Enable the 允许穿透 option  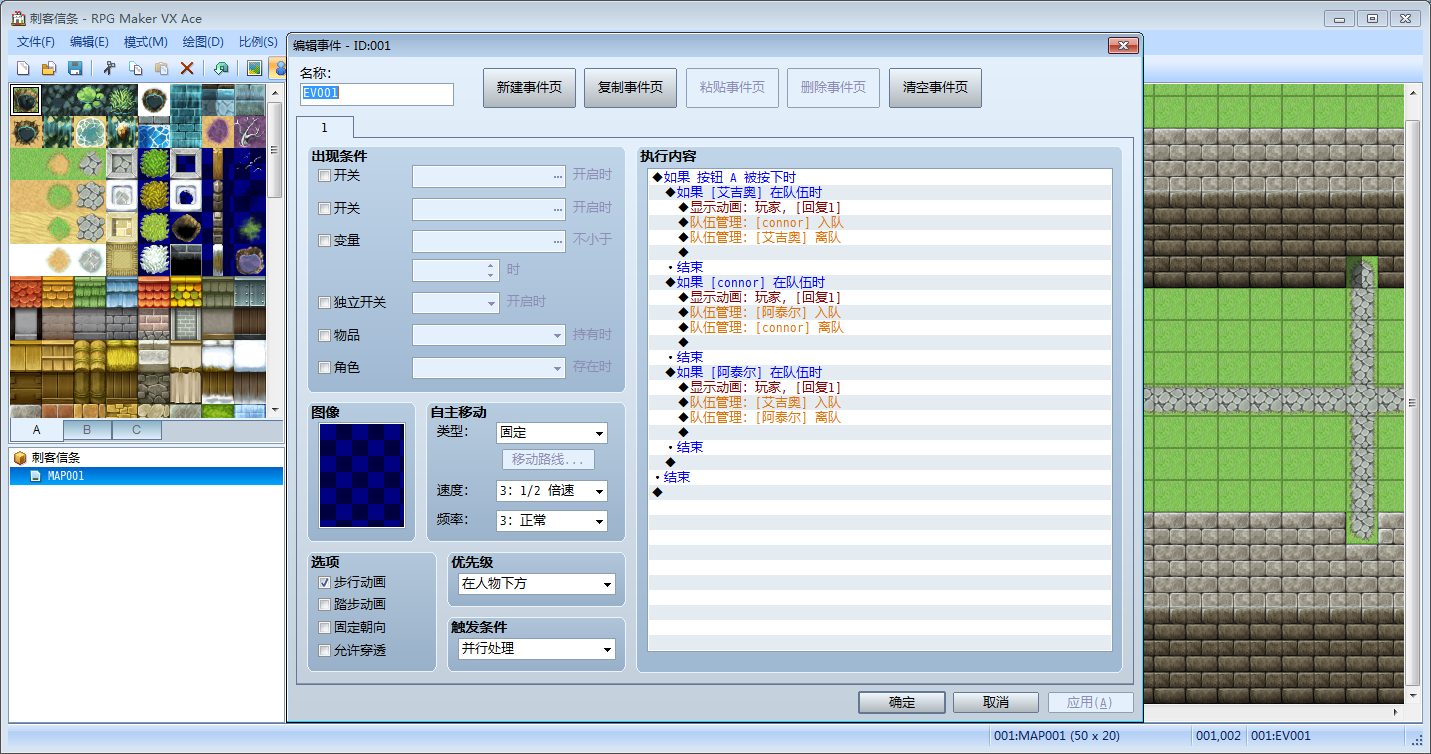(324, 650)
